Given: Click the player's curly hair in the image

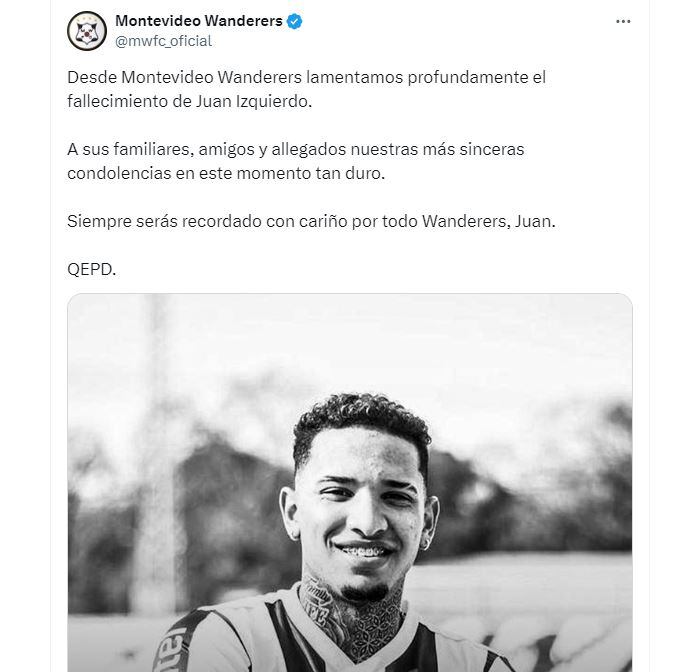Looking at the screenshot, I should click(360, 420).
